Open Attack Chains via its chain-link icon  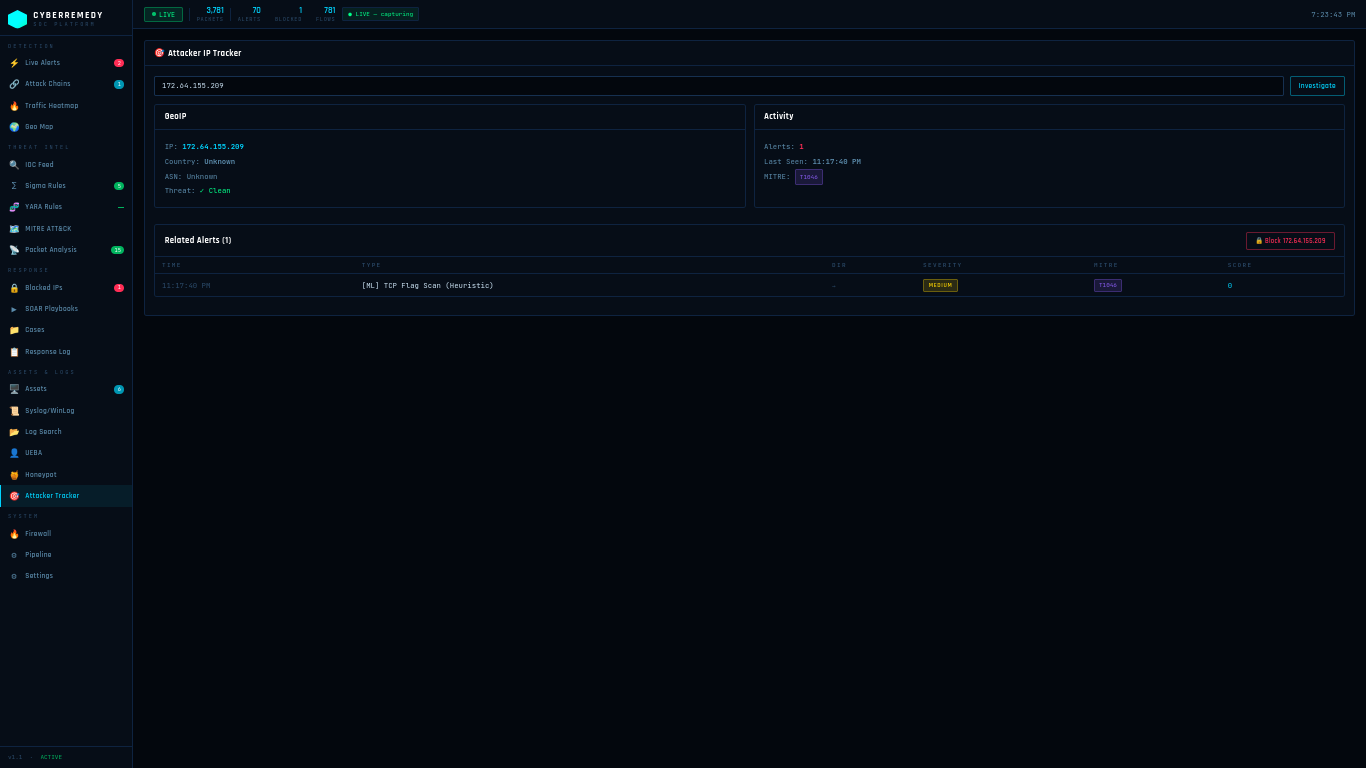click(14, 84)
